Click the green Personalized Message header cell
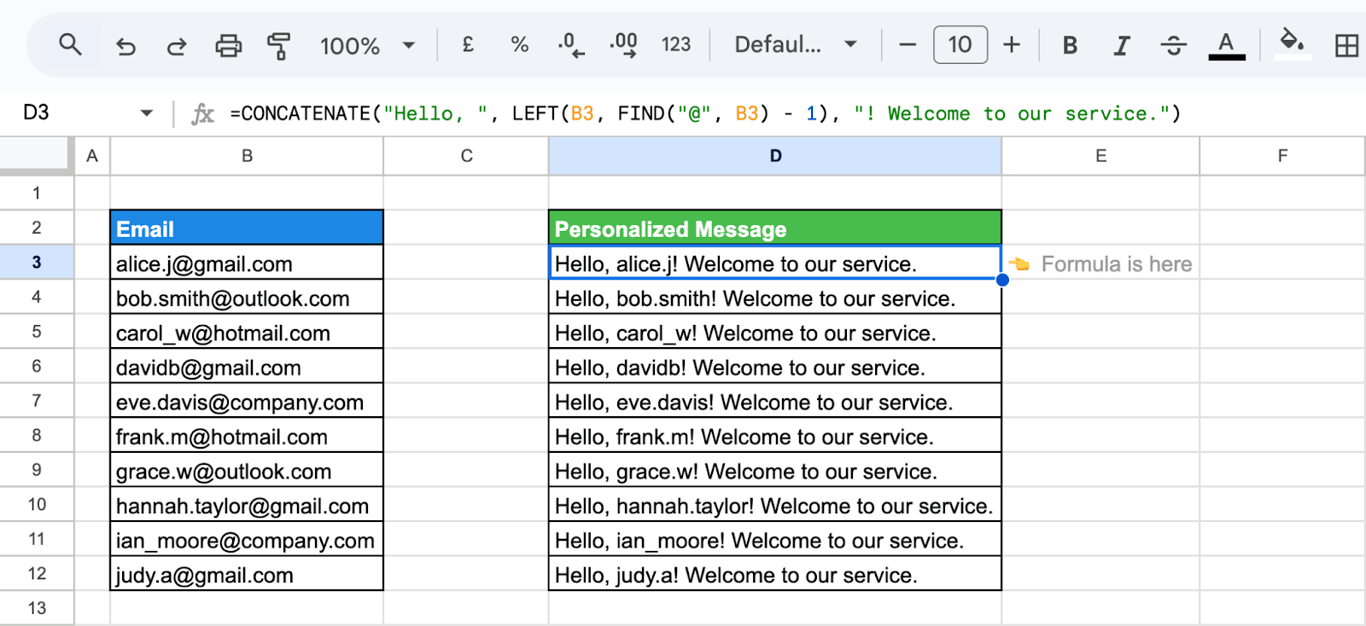 775,228
